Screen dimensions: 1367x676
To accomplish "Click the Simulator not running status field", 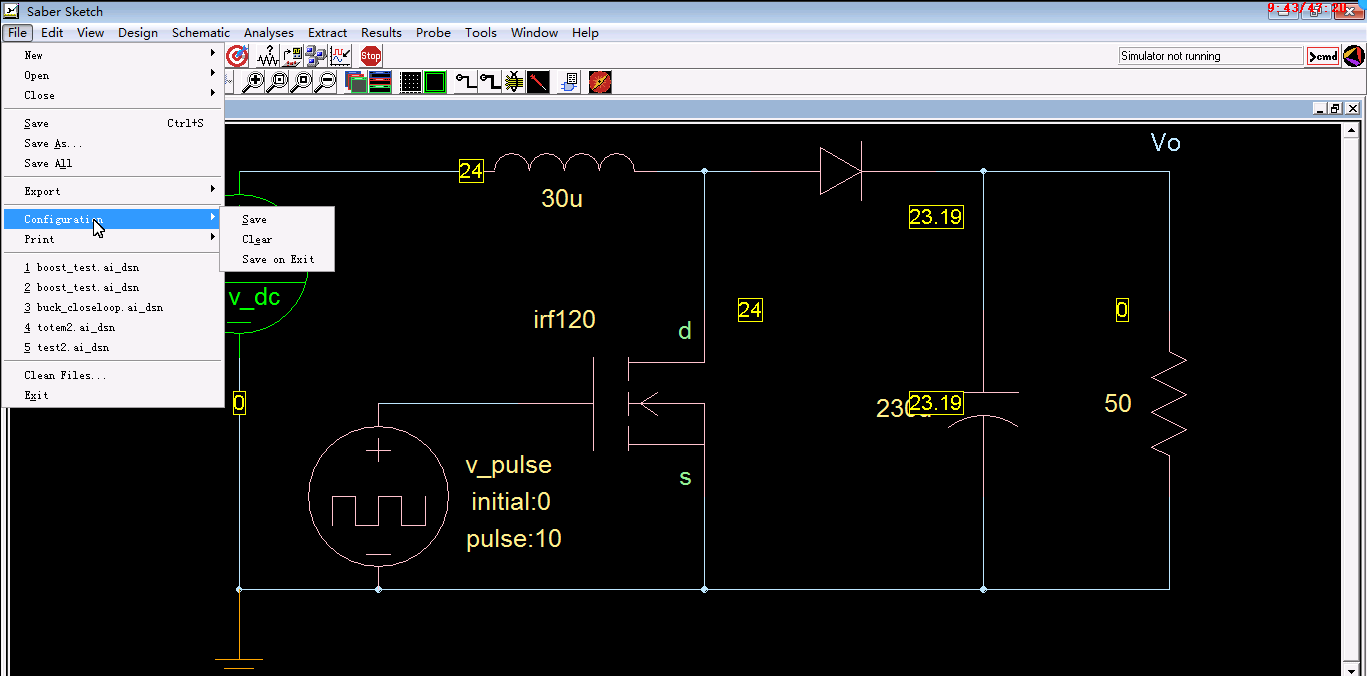I will click(x=1209, y=56).
